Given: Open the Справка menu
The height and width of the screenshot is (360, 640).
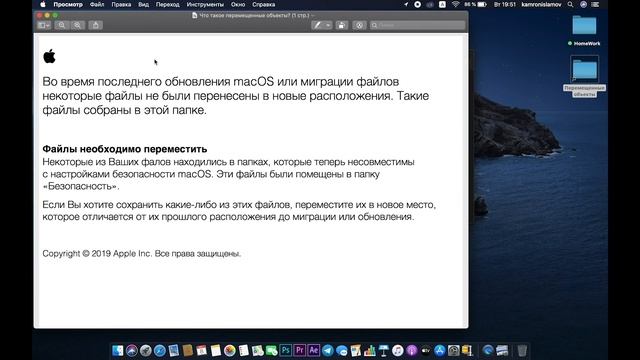Looking at the screenshot, I should click(263, 4).
